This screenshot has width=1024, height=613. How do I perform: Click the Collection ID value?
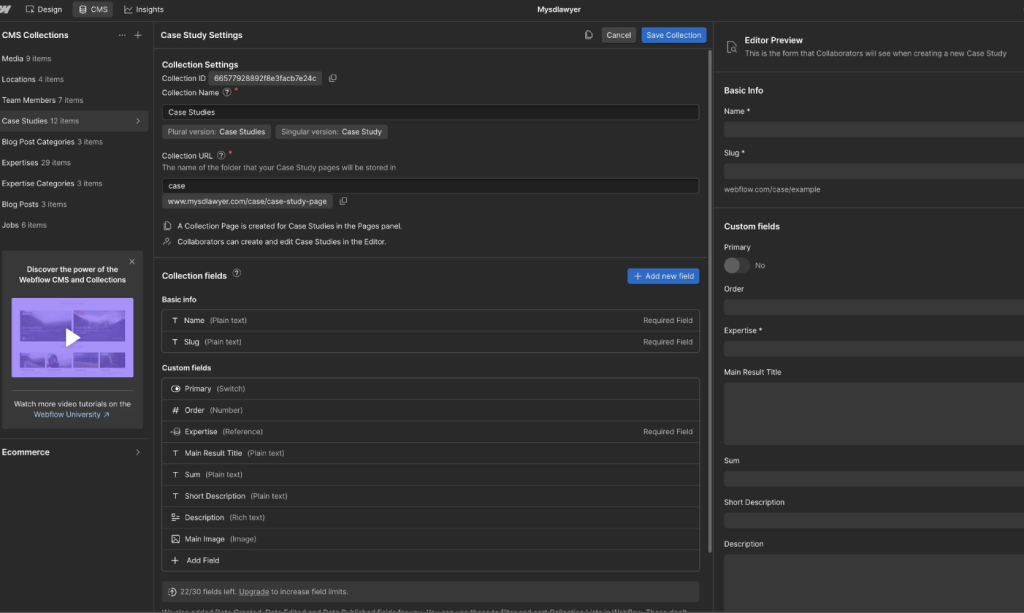[265, 78]
